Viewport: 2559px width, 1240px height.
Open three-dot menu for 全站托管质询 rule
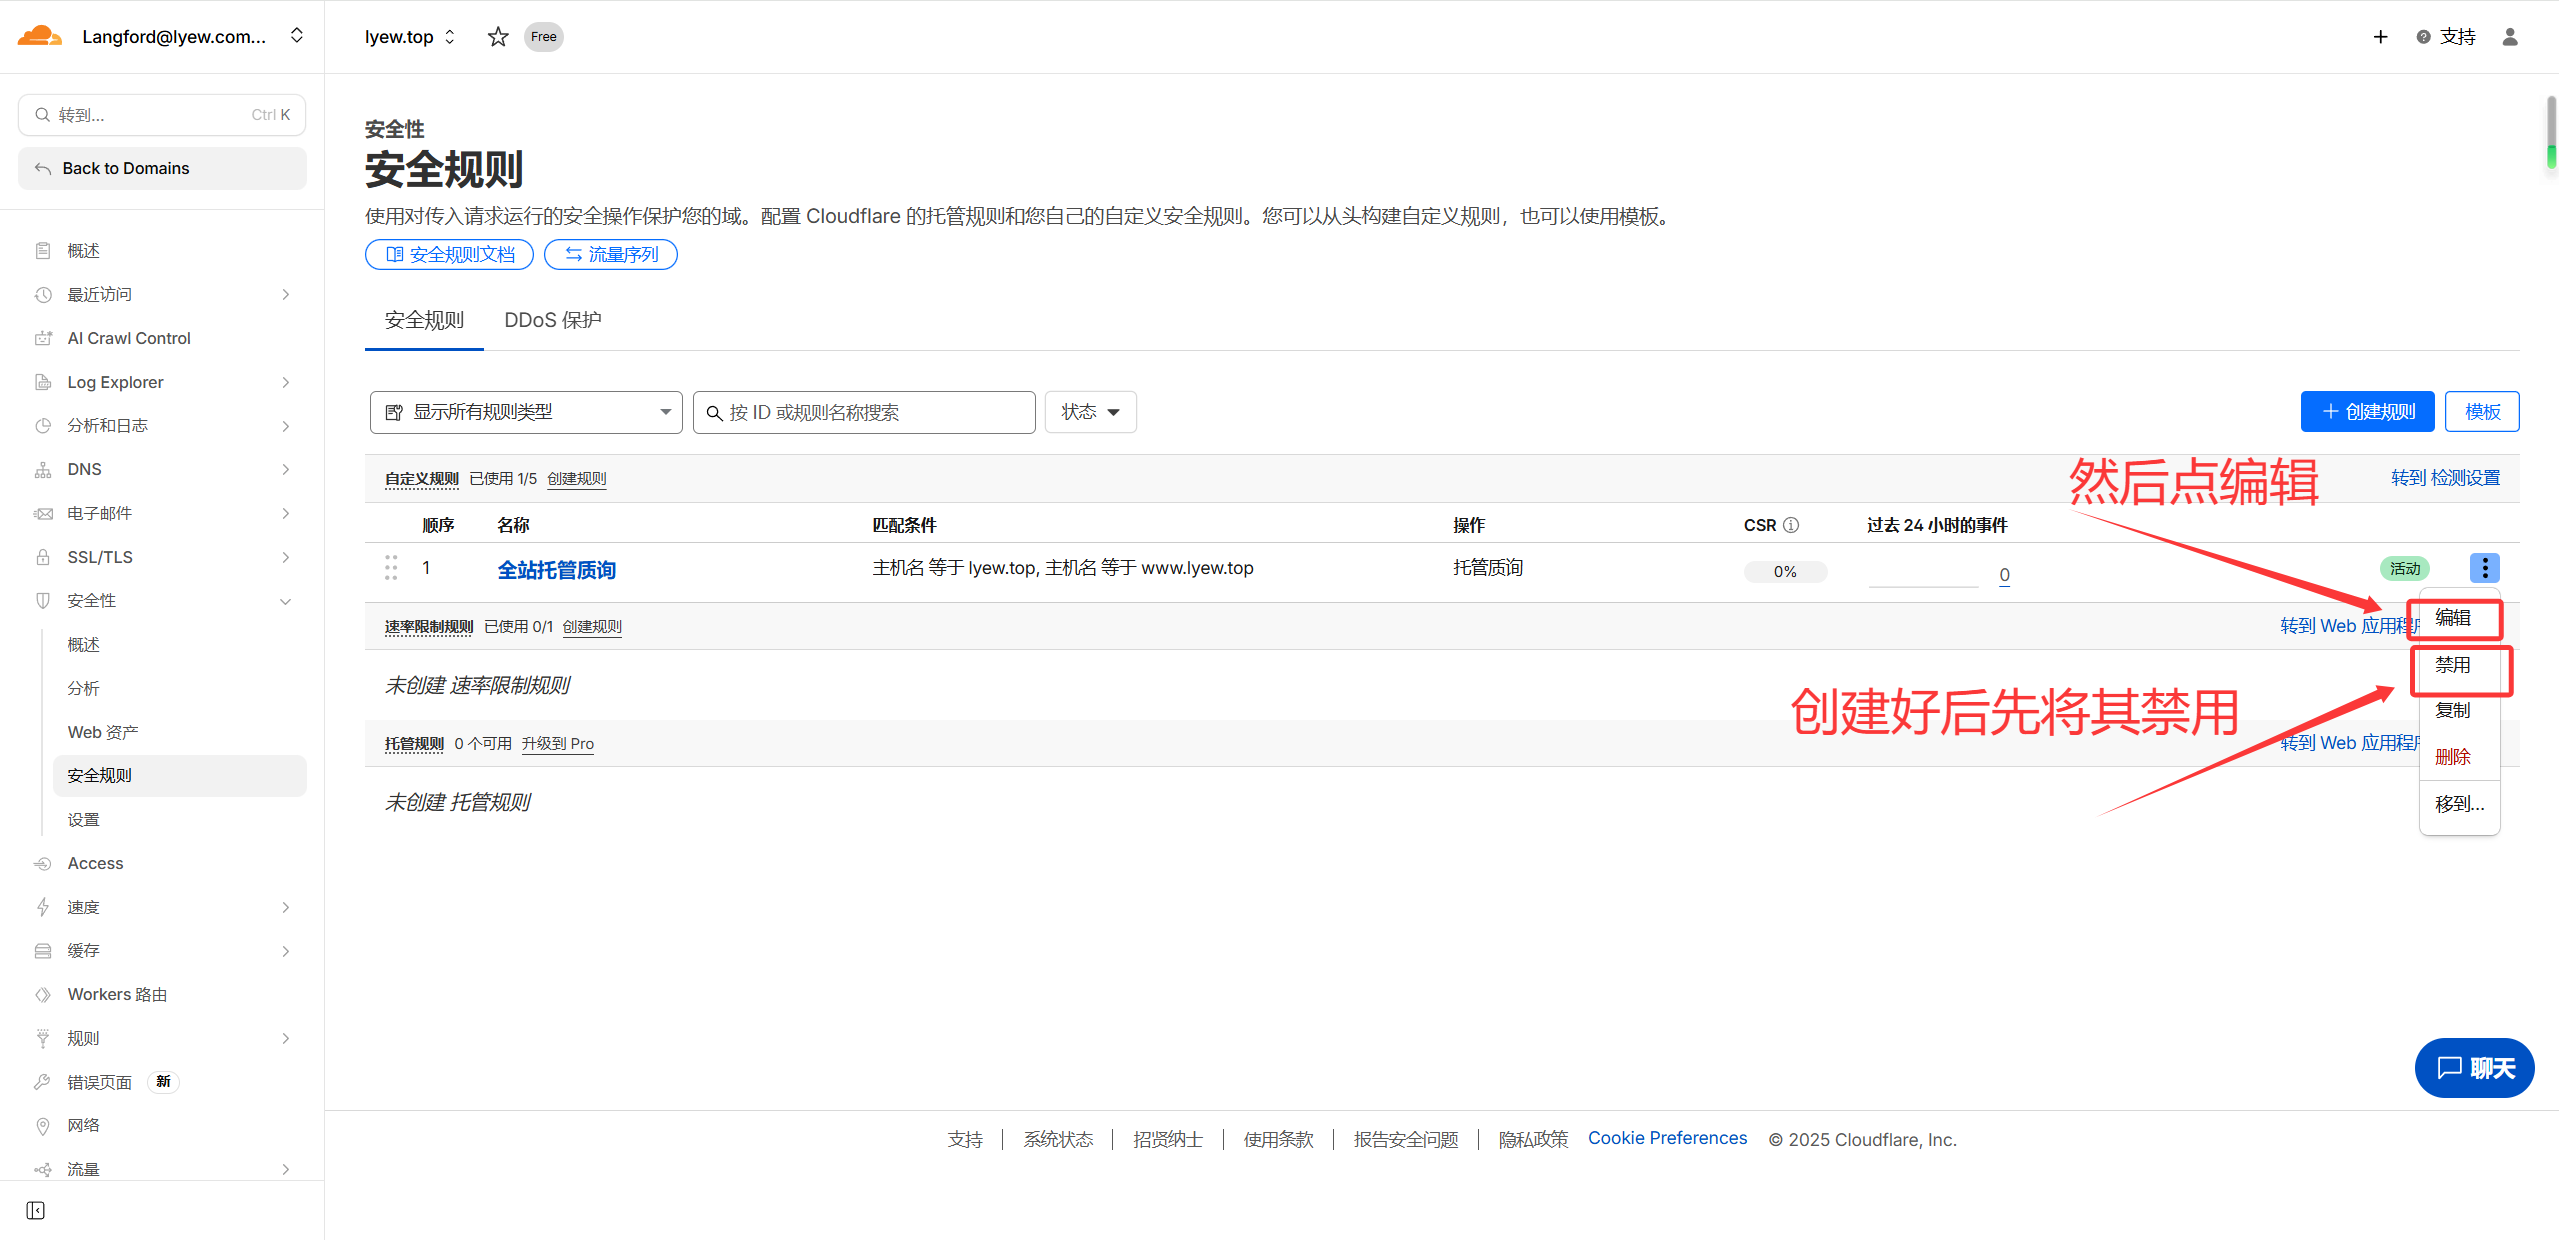(2484, 568)
